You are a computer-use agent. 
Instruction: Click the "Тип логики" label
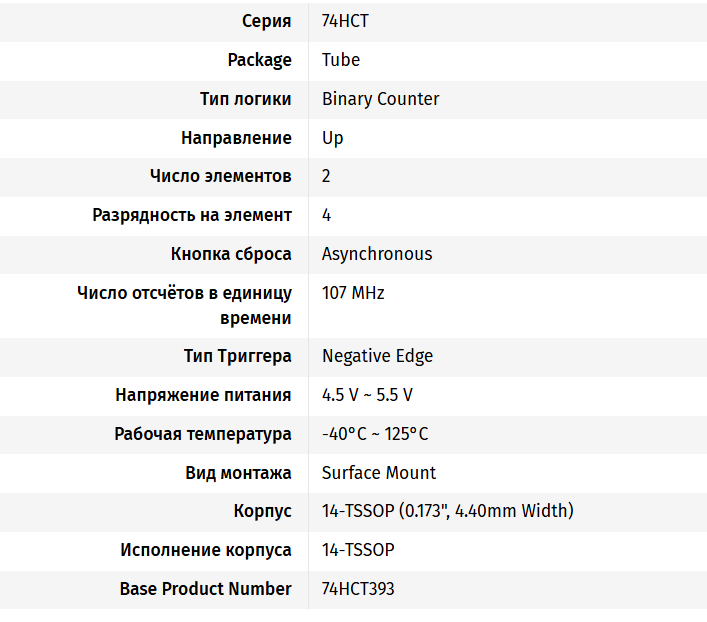(246, 99)
